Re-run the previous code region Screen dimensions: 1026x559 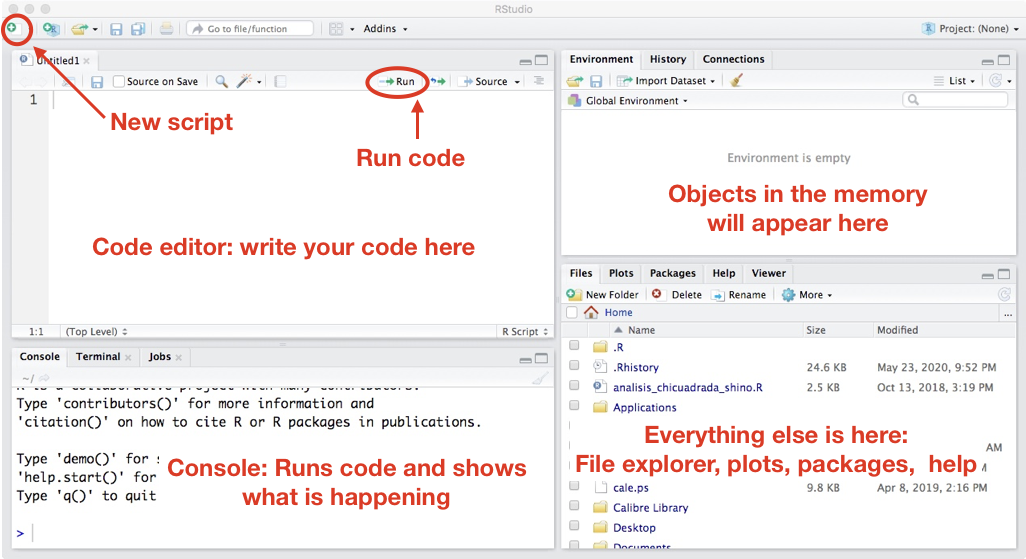438,81
